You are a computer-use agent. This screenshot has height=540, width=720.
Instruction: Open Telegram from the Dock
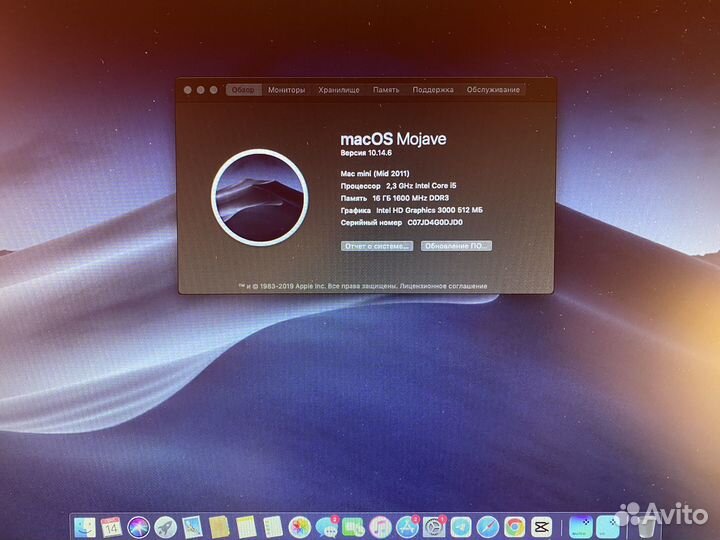click(461, 527)
